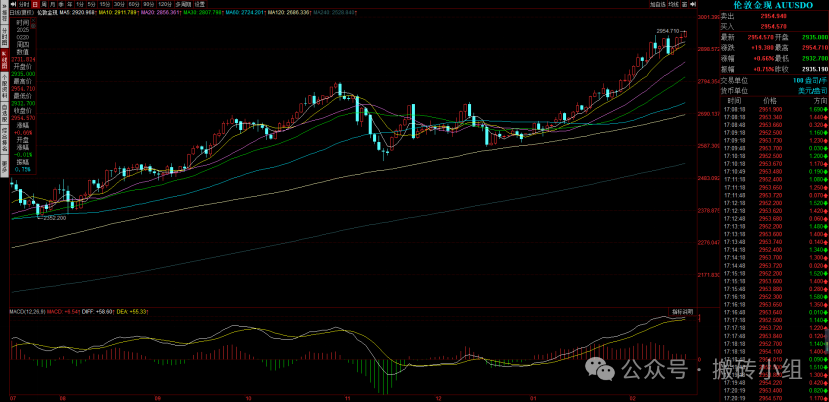This screenshot has width=829, height=402.
Task: Click the 画 drawing tools button
Action: [x=685, y=4]
